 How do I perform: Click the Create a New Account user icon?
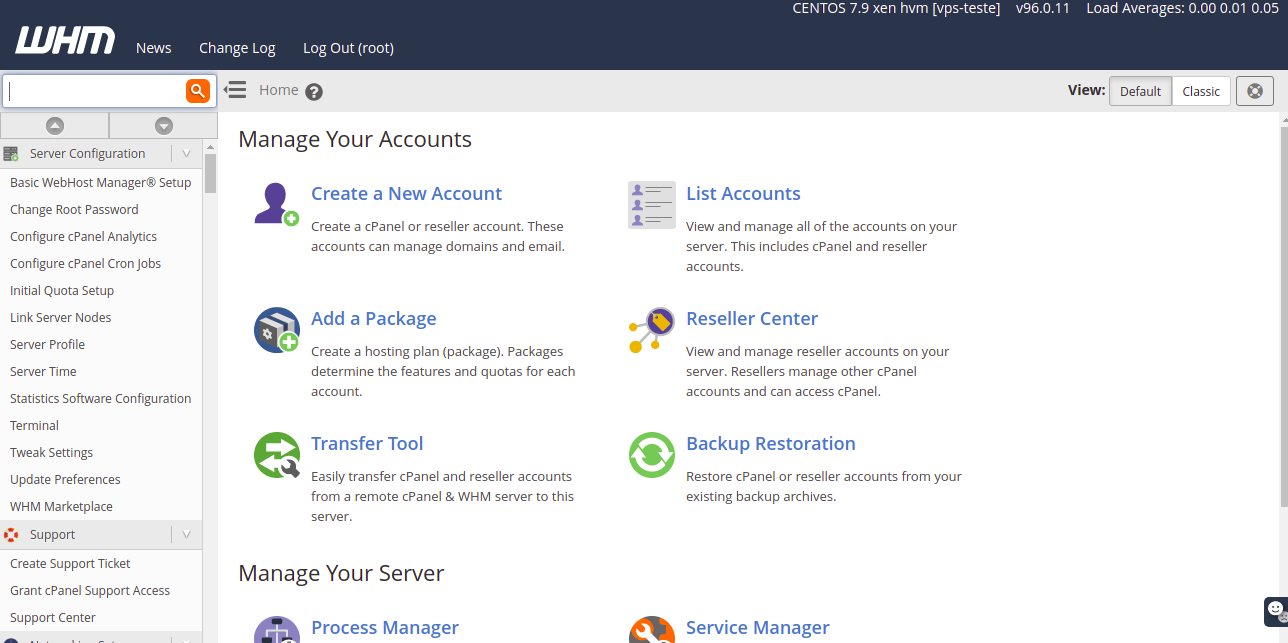coord(276,204)
